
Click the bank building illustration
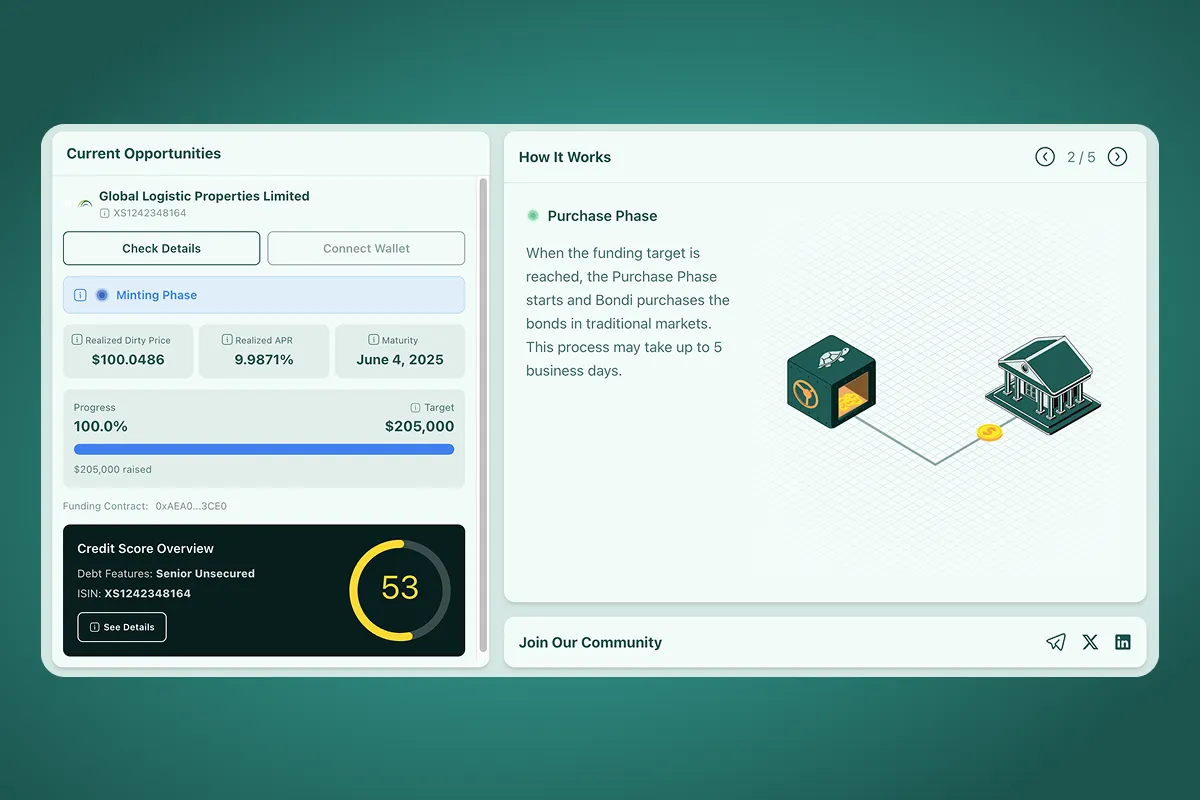[x=1042, y=385]
